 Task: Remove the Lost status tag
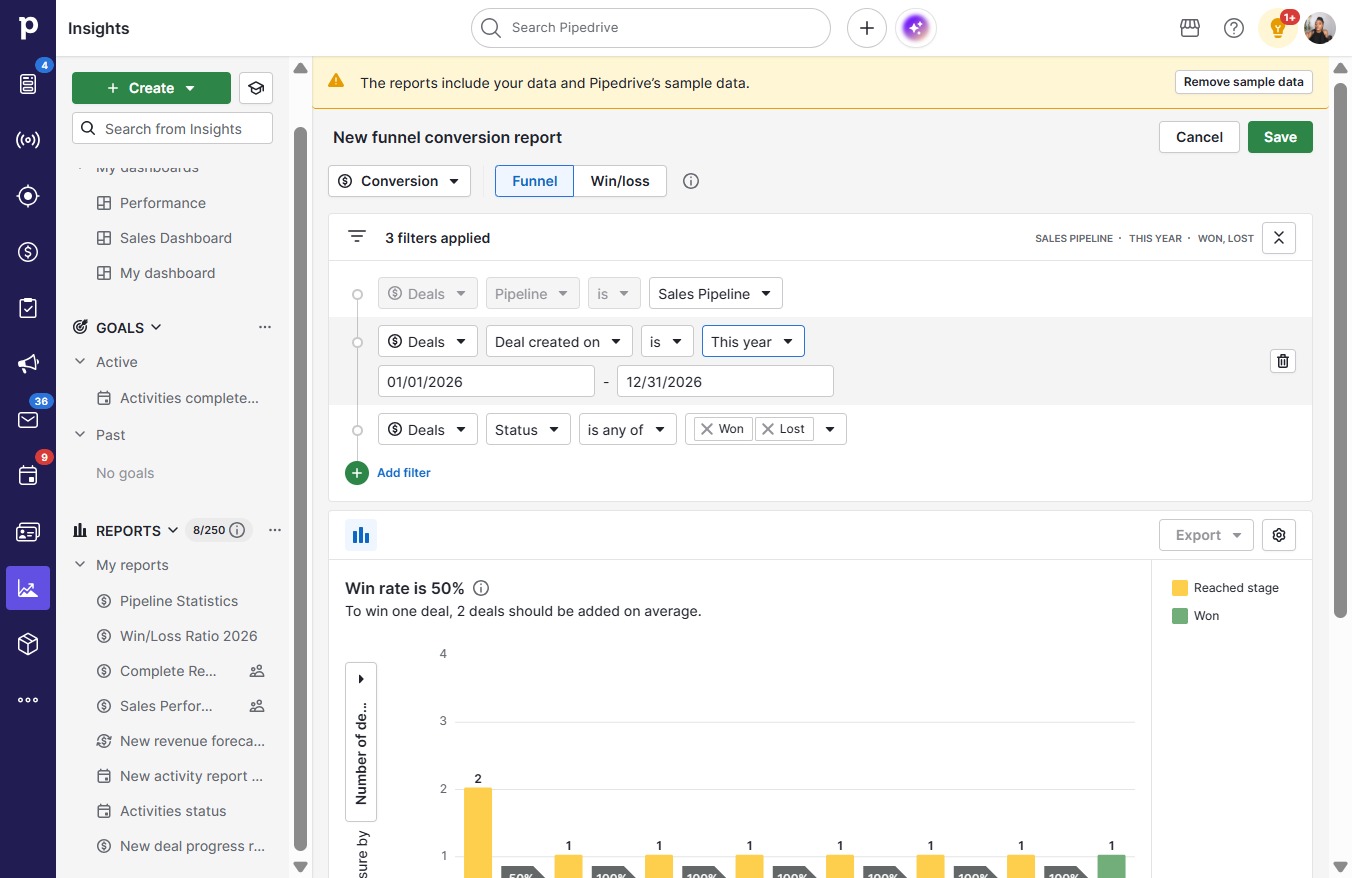coord(768,429)
